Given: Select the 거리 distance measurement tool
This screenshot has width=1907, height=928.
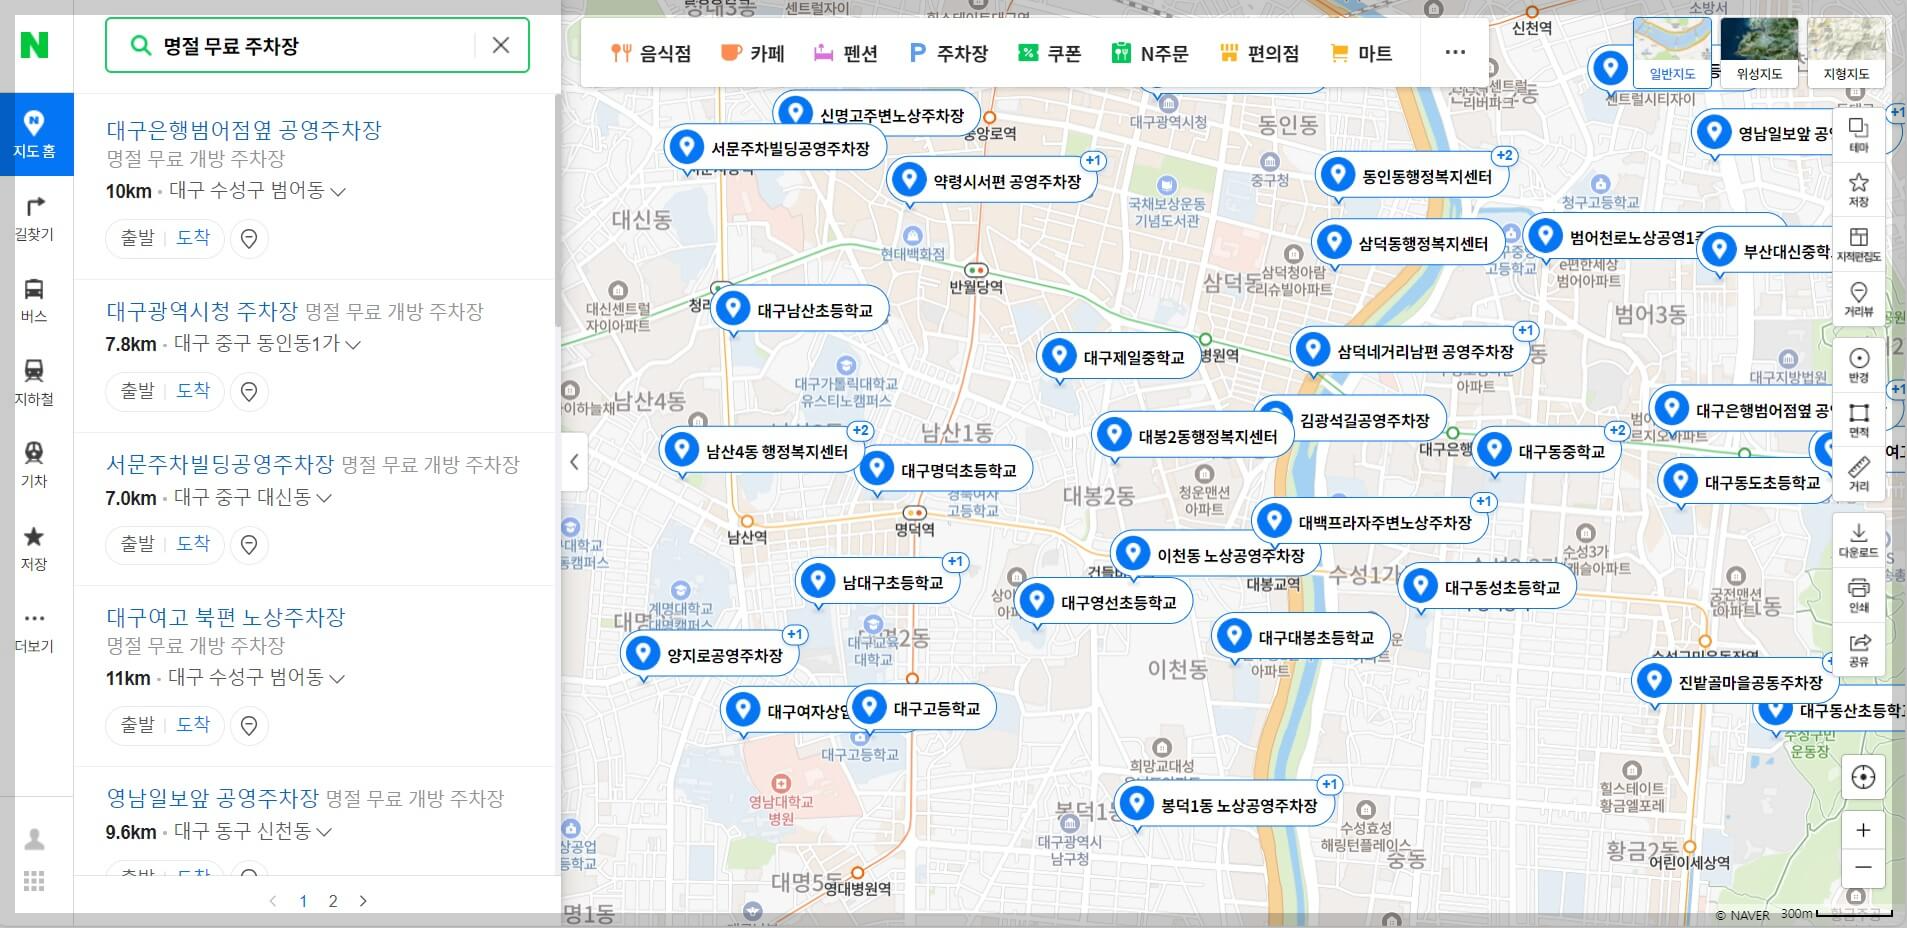Looking at the screenshot, I should pyautogui.click(x=1860, y=472).
